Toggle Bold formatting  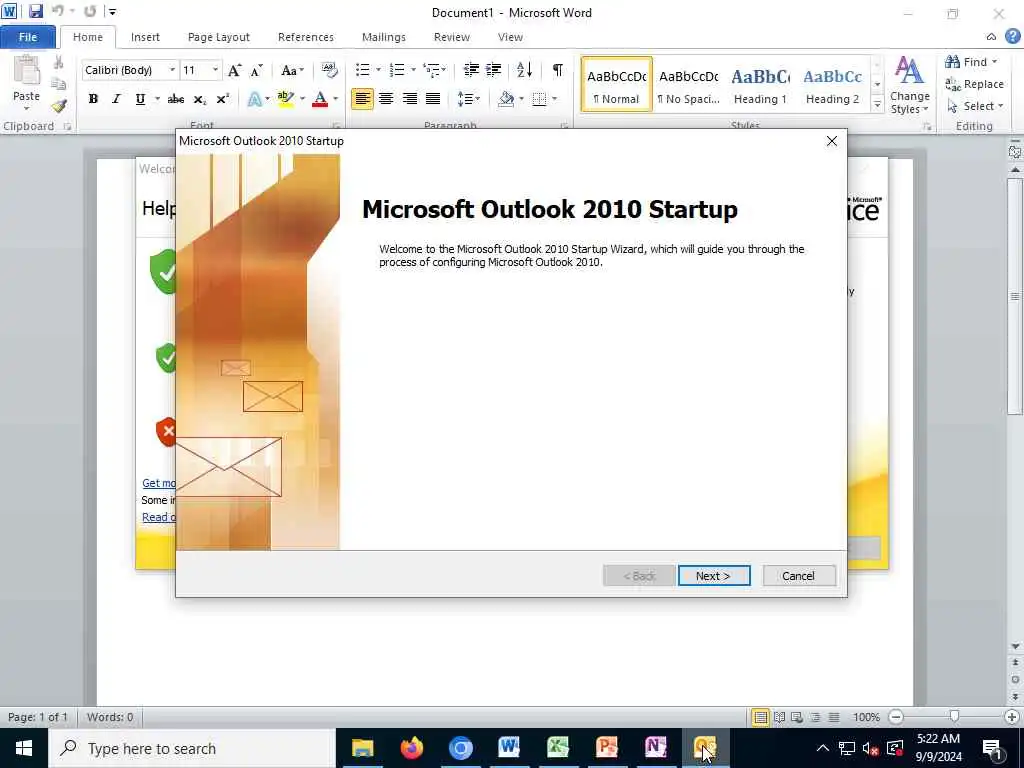93,99
